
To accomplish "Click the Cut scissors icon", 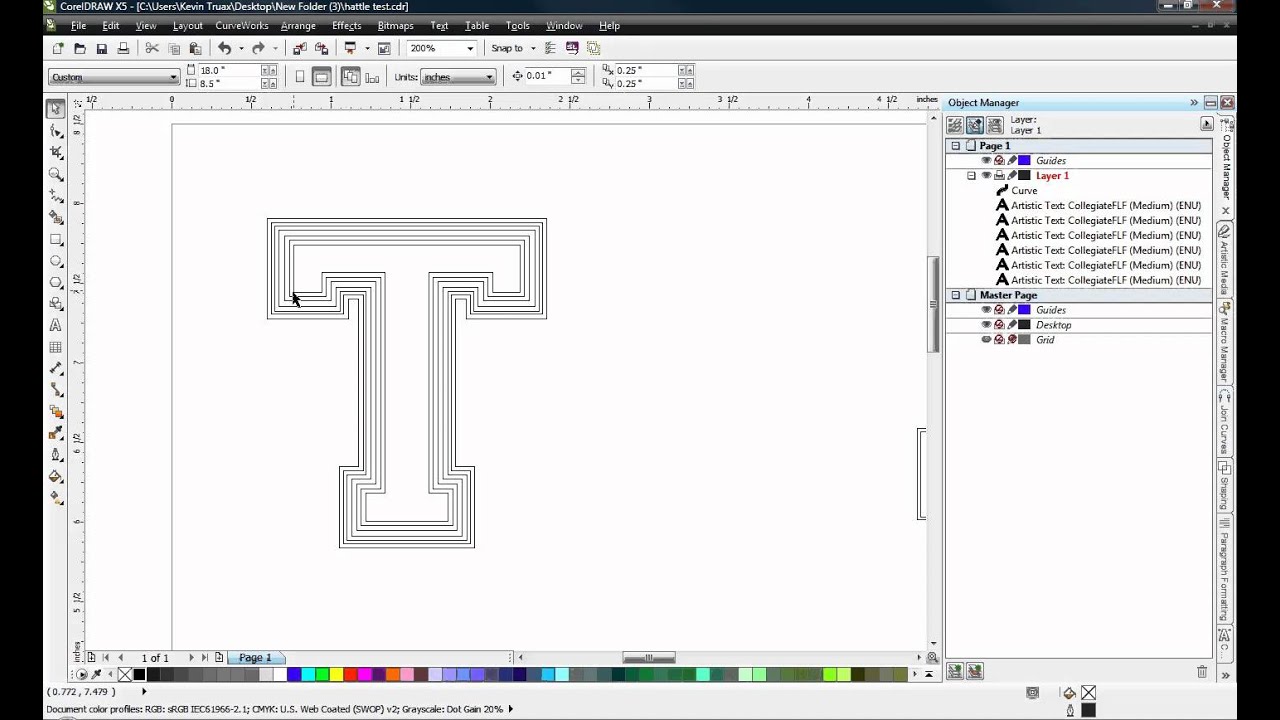I will pyautogui.click(x=152, y=48).
